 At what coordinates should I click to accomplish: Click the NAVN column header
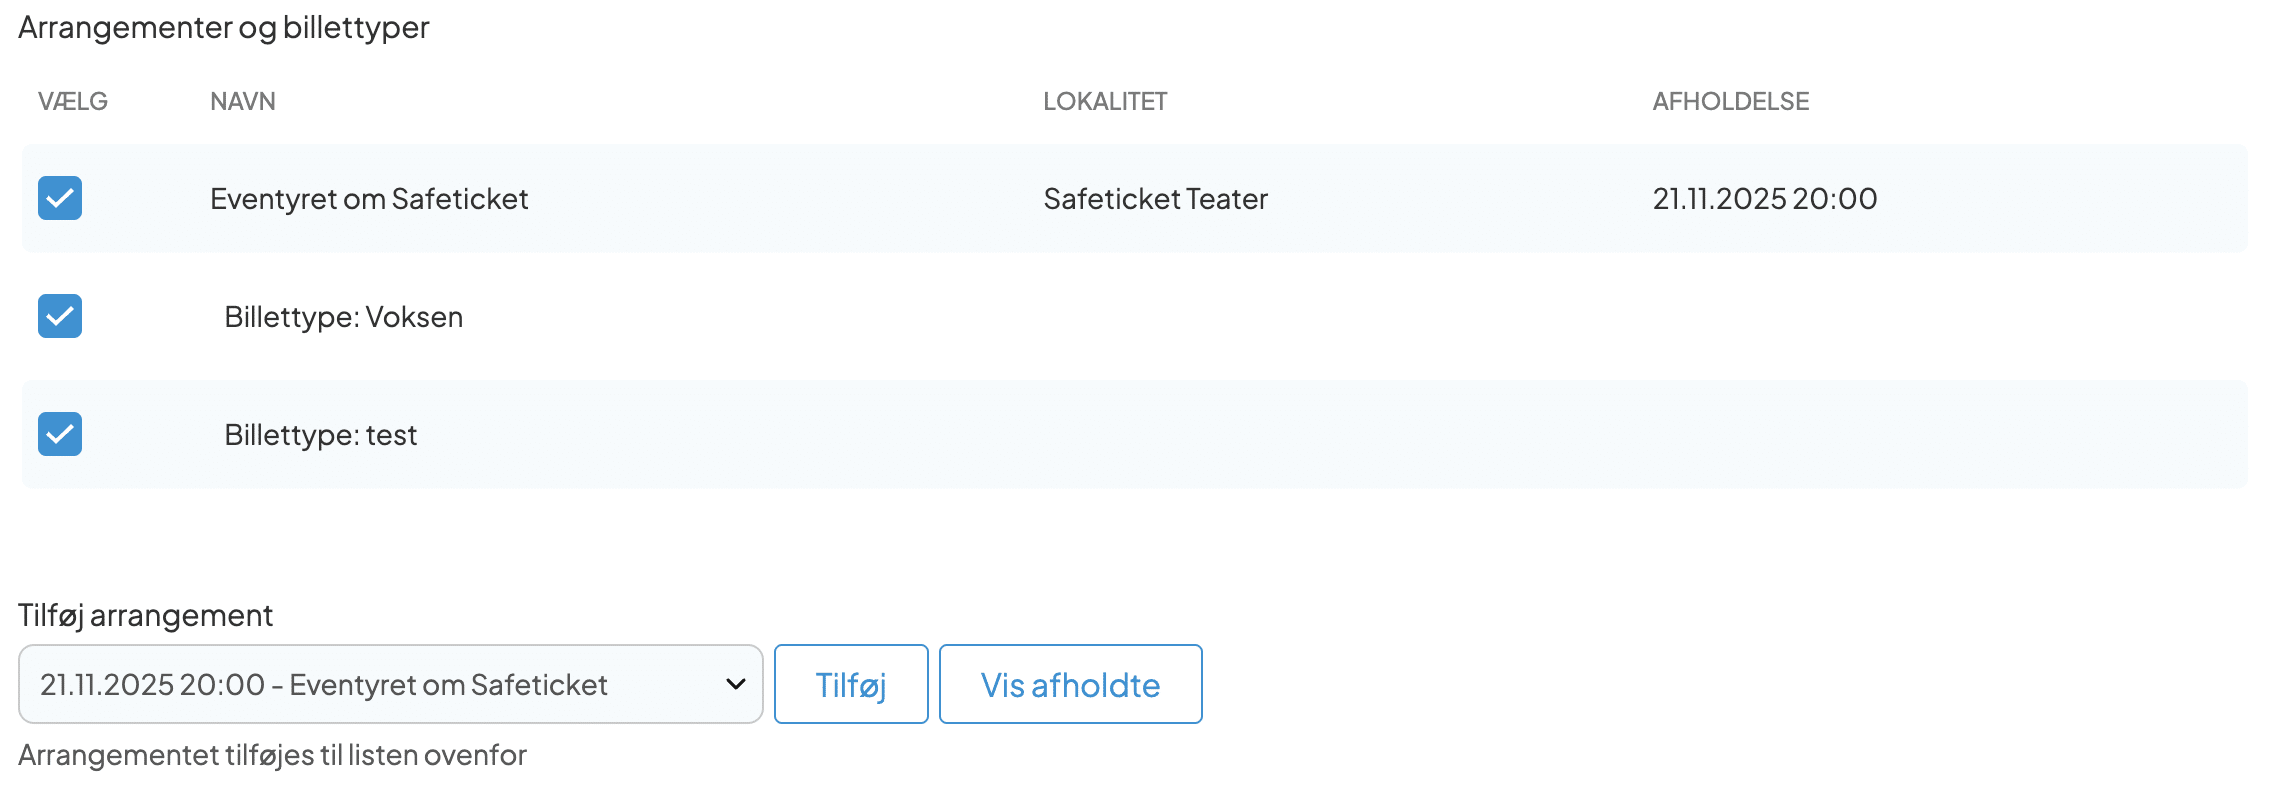click(243, 101)
